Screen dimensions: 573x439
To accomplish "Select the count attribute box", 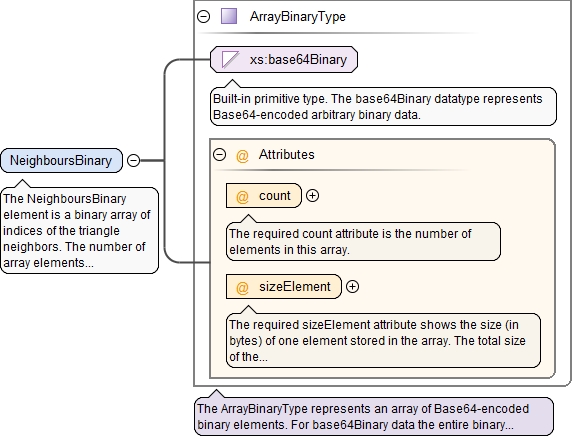I will [x=264, y=196].
